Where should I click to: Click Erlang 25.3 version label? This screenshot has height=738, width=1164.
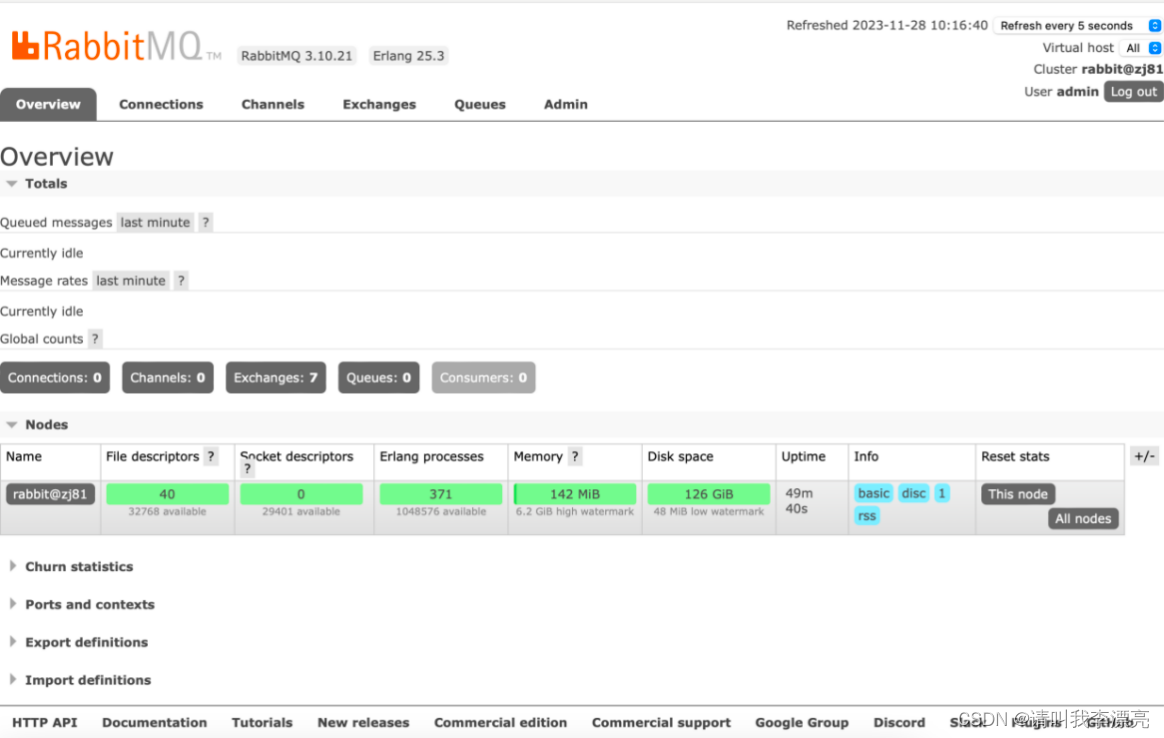pyautogui.click(x=408, y=56)
